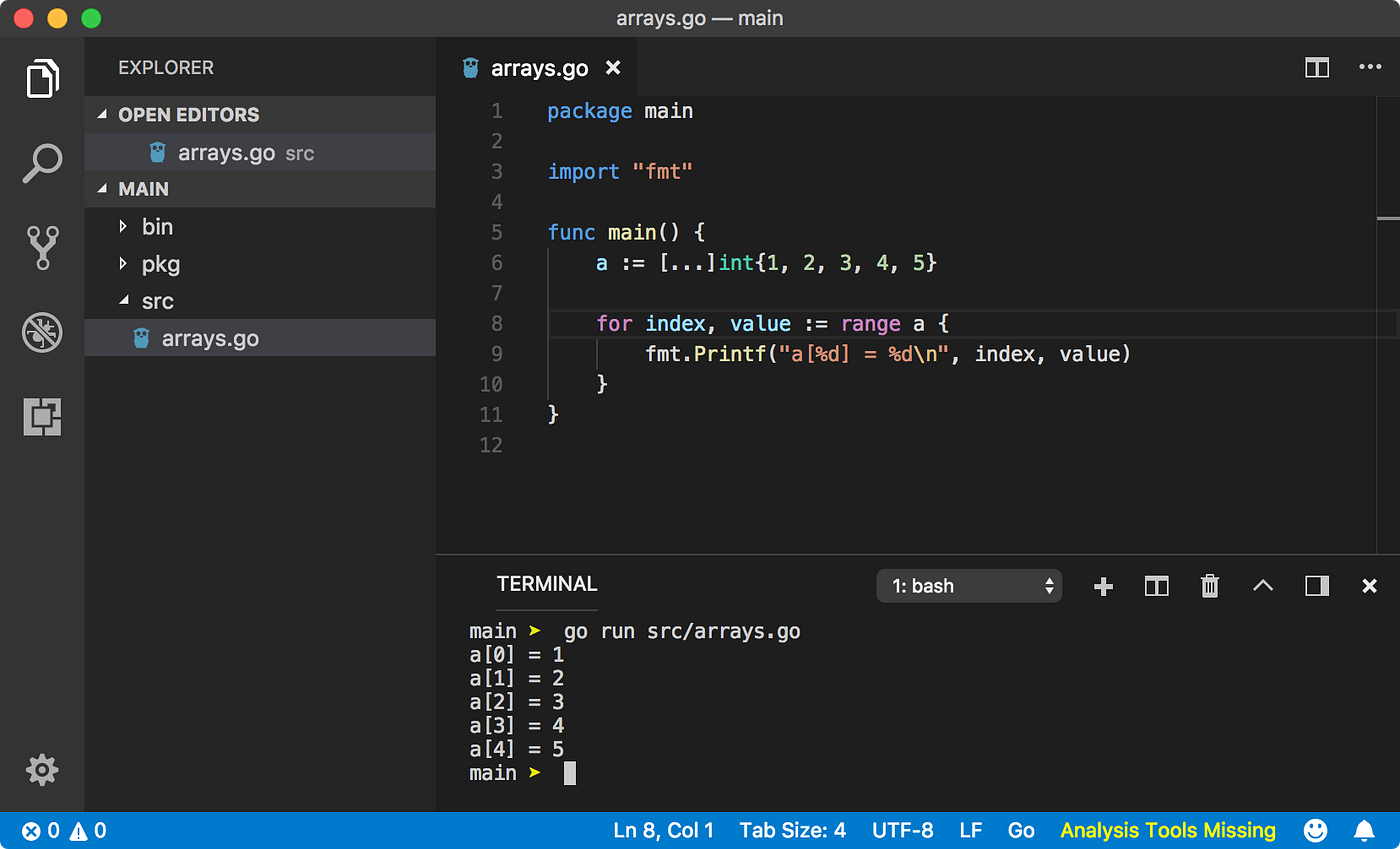The width and height of the screenshot is (1400, 849).
Task: Open the Debug view
Action: [x=42, y=332]
